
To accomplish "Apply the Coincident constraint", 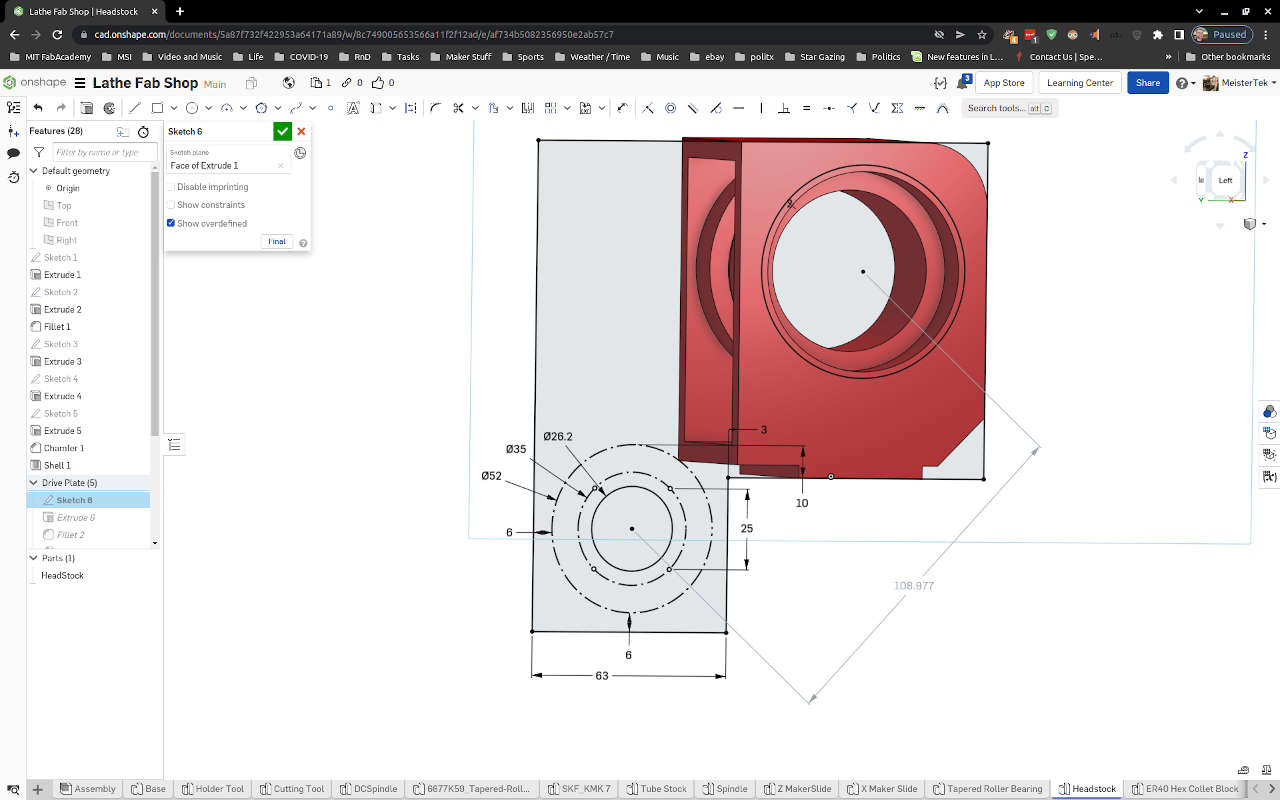I will click(648, 108).
